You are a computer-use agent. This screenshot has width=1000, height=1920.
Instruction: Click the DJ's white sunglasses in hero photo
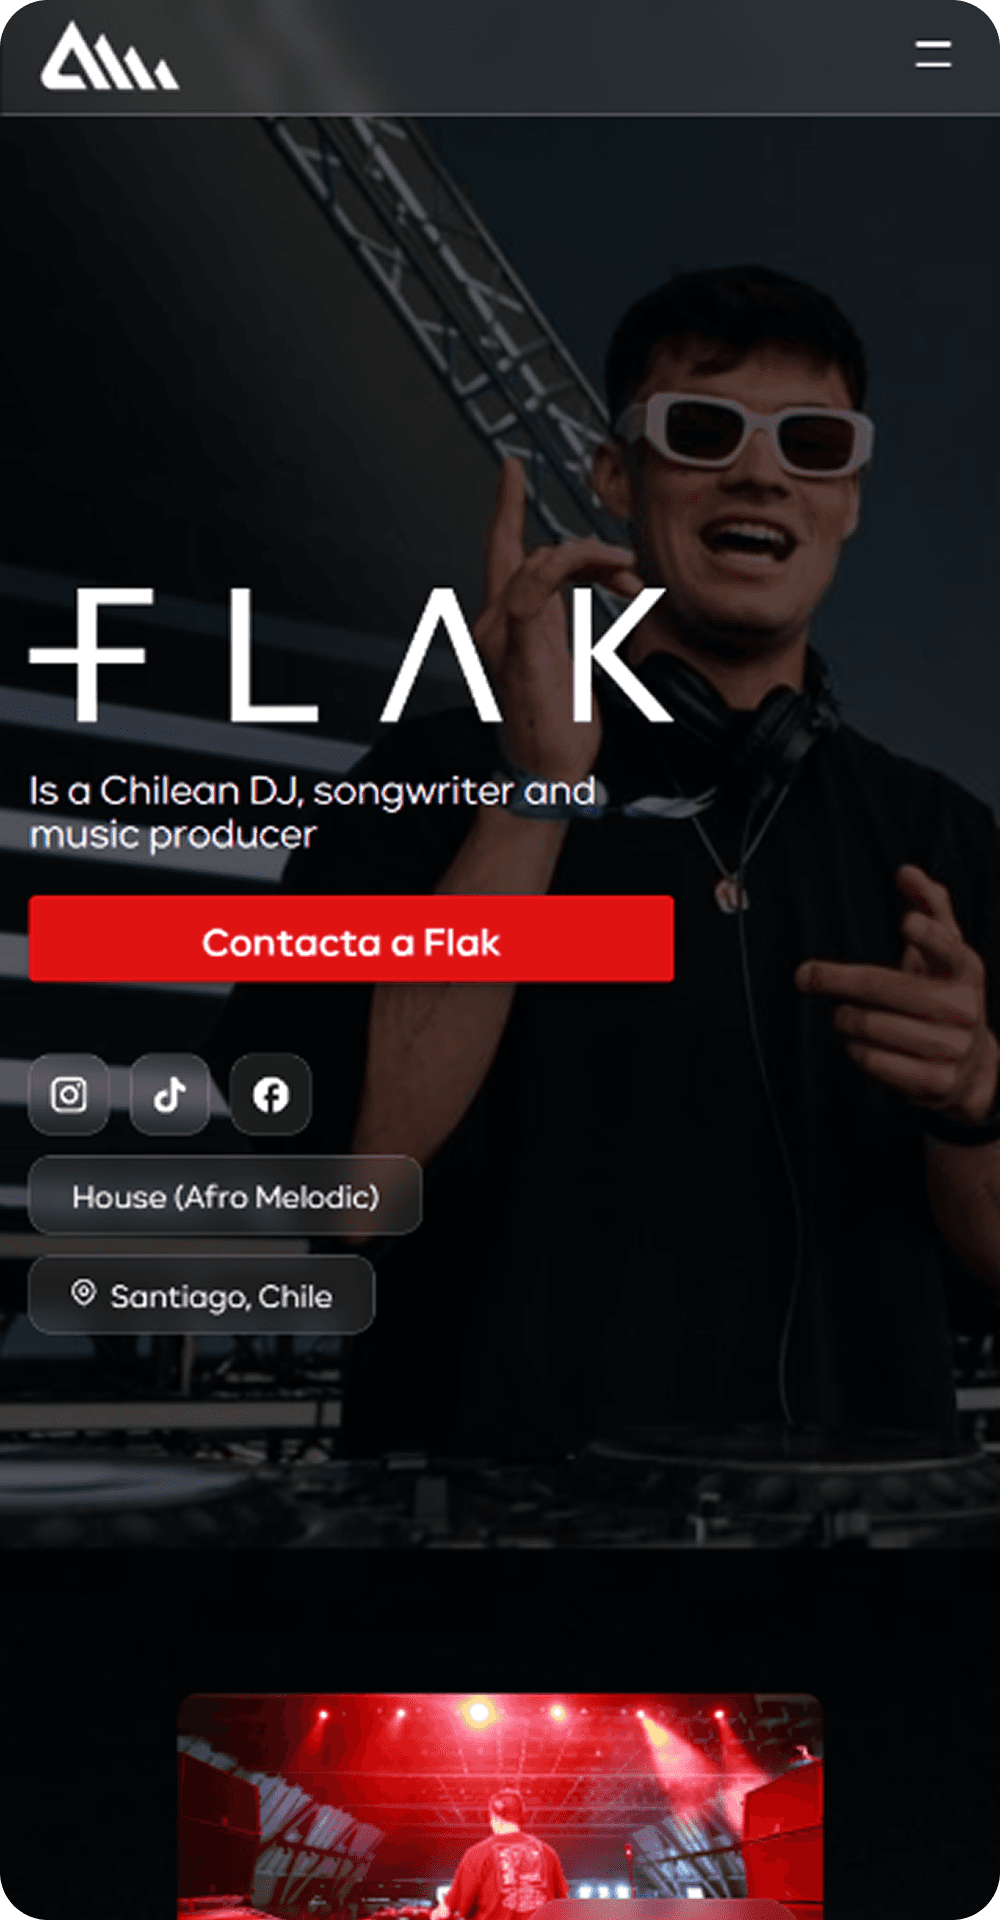coord(745,433)
